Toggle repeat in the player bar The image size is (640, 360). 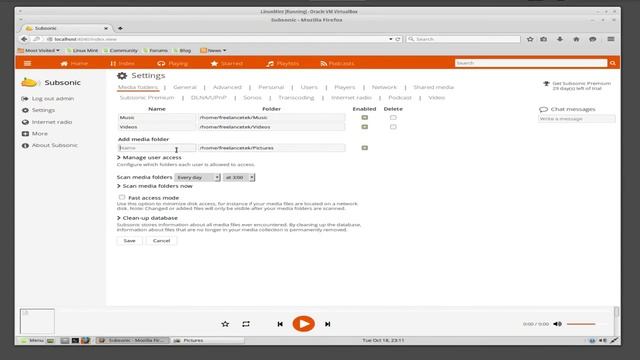pos(246,324)
